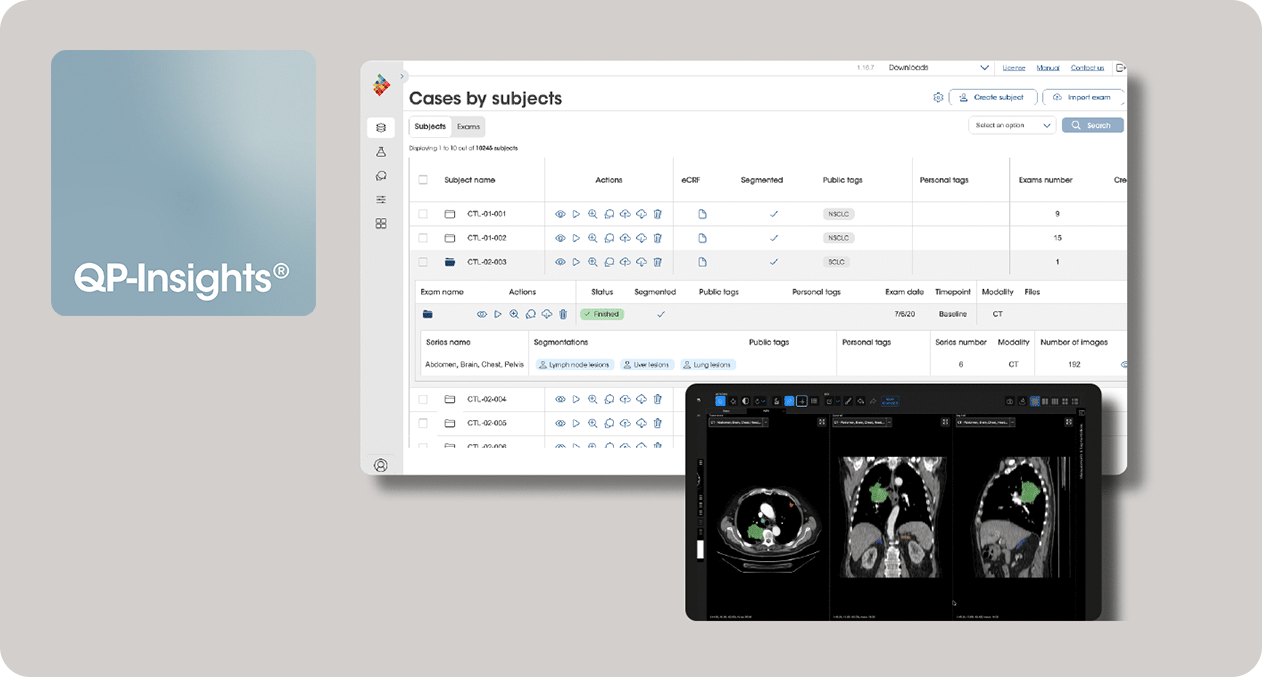Click the settings gear beside Create subject
The height and width of the screenshot is (677, 1262).
tap(938, 98)
